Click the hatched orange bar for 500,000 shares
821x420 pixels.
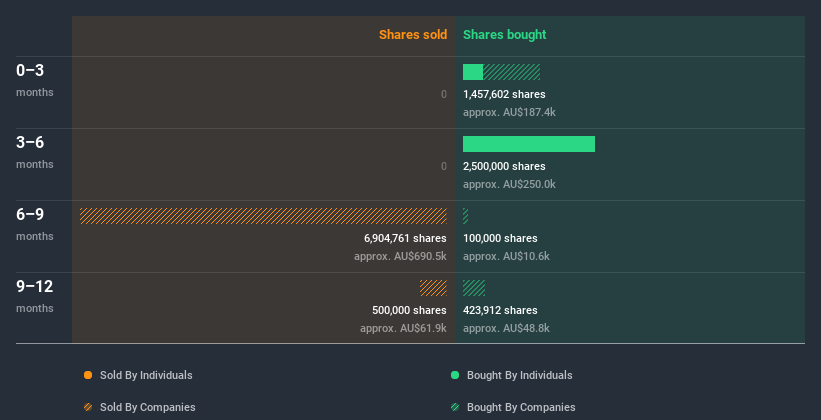434,288
